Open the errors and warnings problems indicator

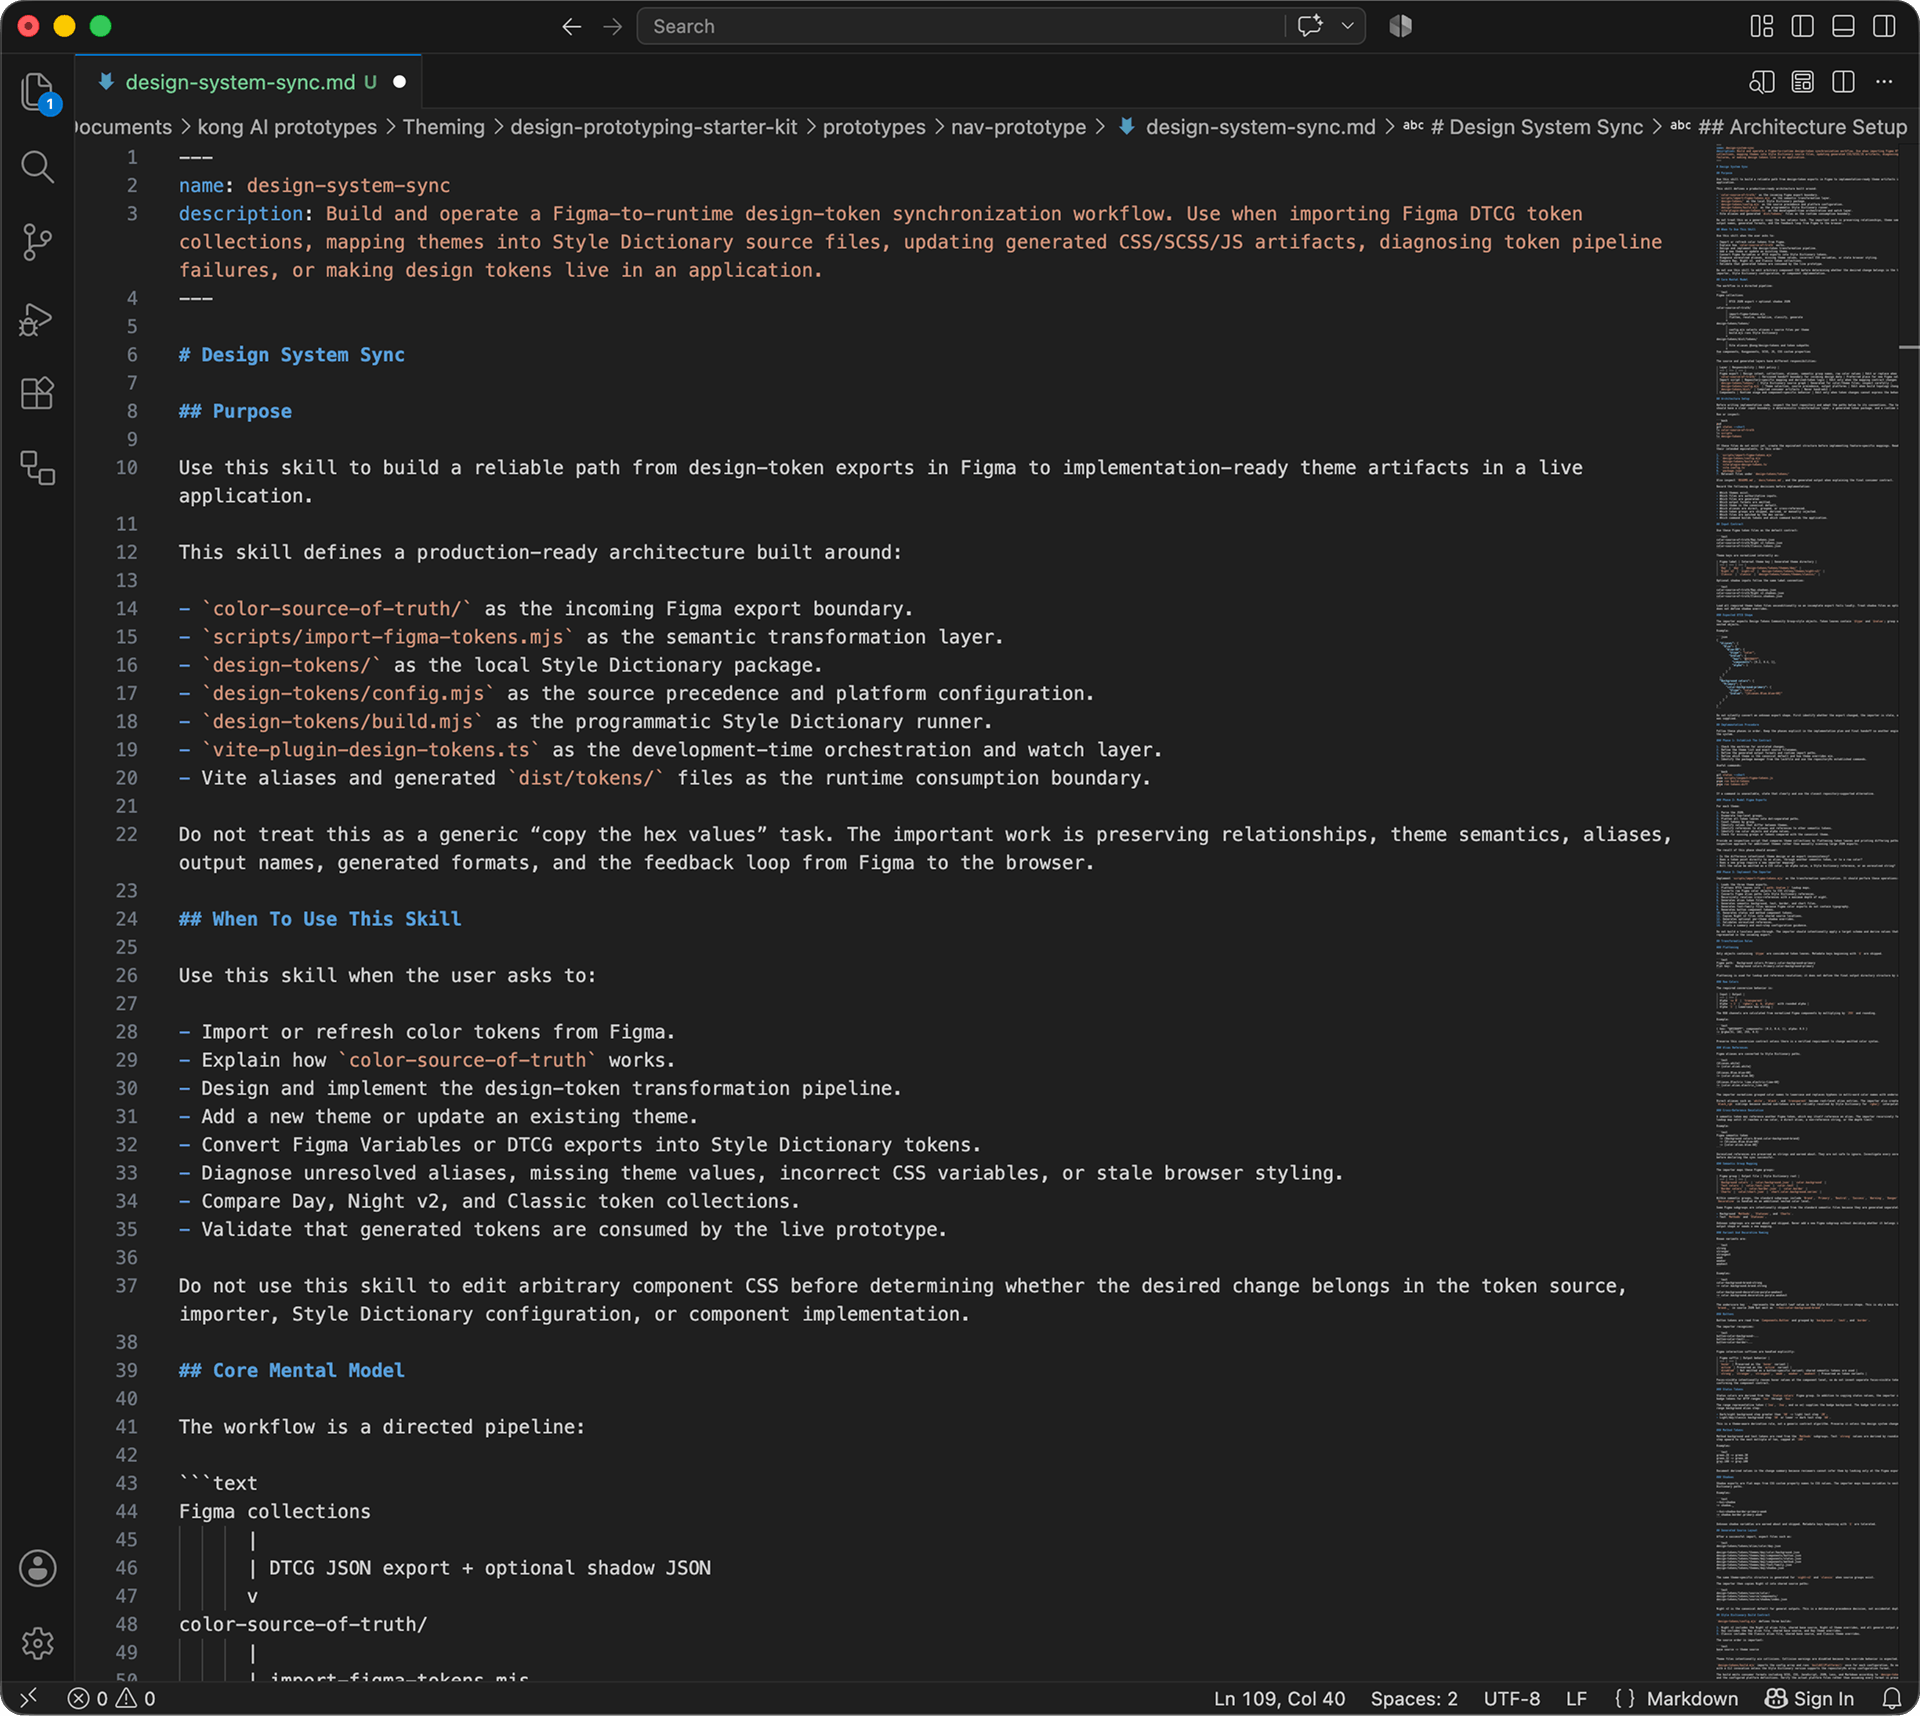[111, 1698]
